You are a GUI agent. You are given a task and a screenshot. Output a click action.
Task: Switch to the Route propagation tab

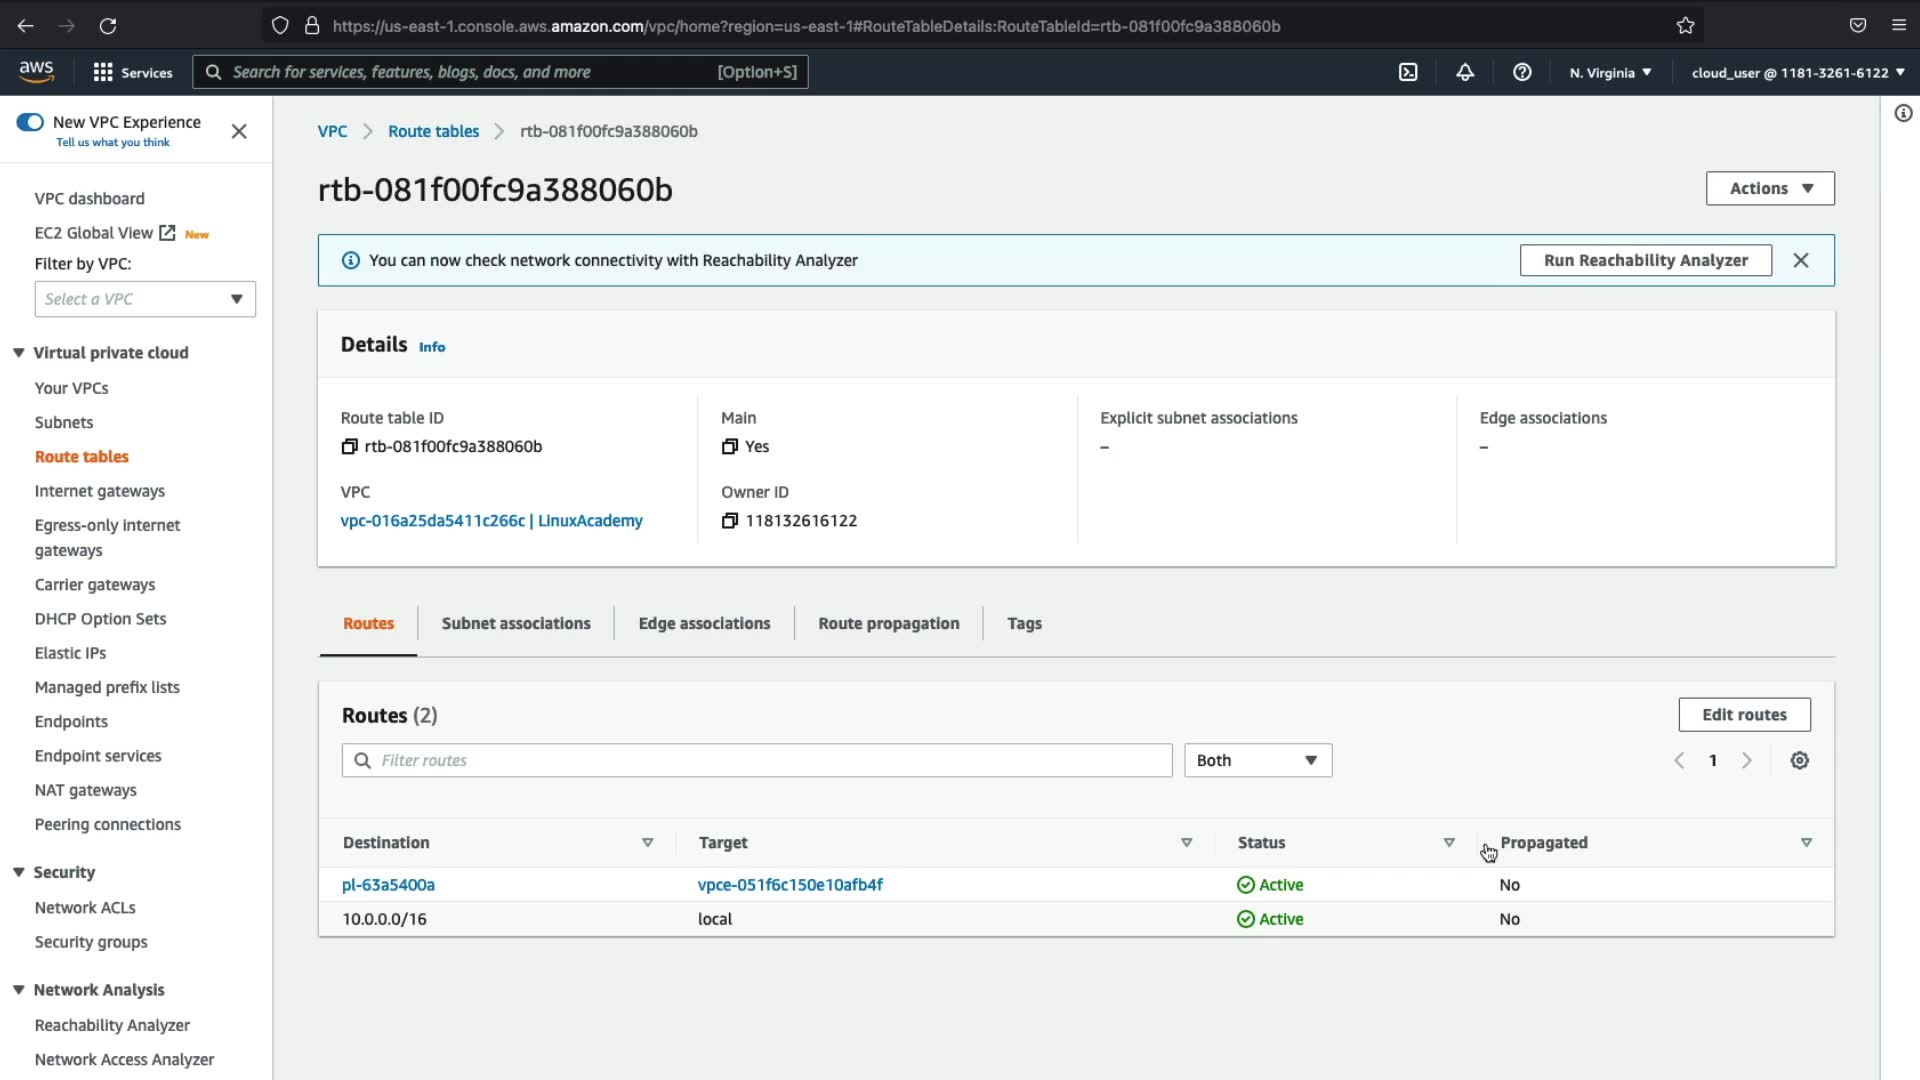pos(888,624)
